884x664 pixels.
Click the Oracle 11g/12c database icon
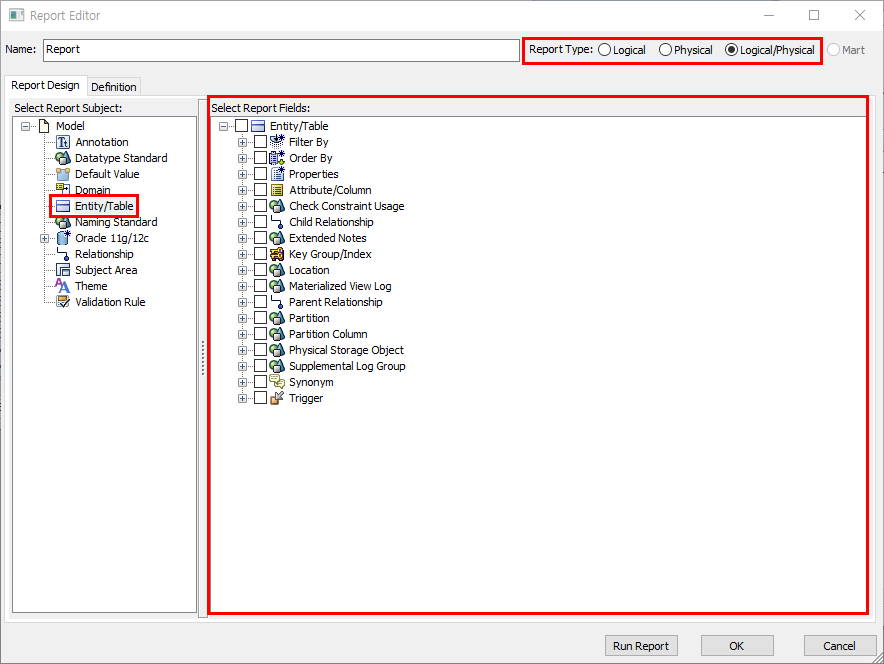[x=64, y=238]
